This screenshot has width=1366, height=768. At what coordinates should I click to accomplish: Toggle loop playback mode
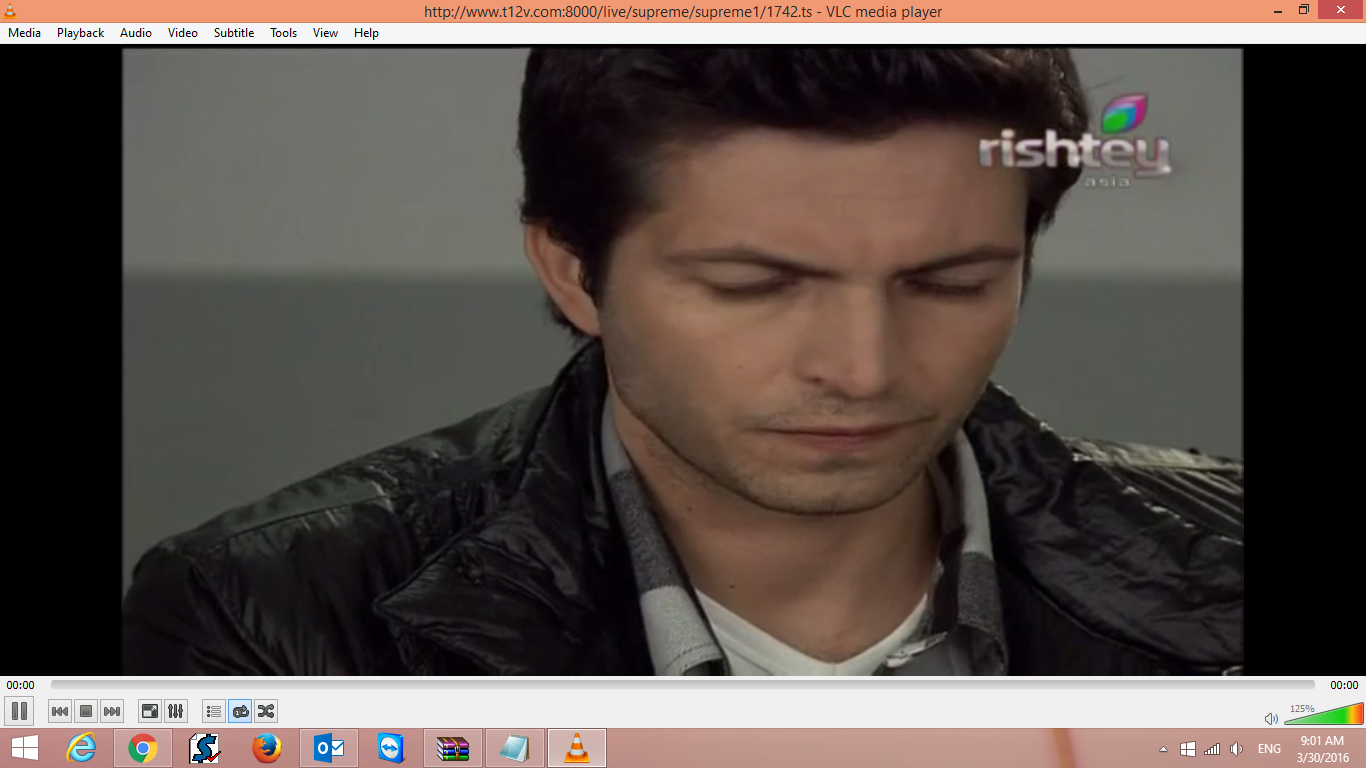(240, 710)
